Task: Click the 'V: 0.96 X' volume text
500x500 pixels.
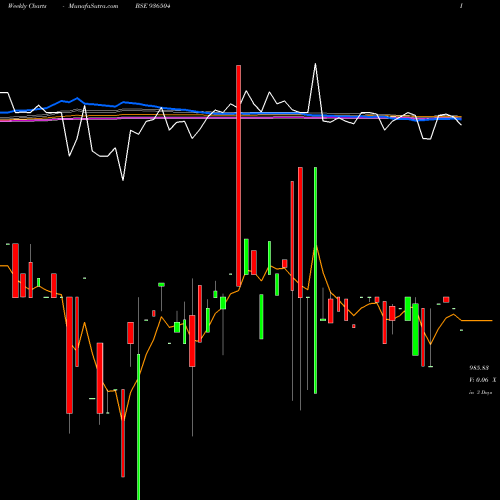Action: (x=482, y=380)
